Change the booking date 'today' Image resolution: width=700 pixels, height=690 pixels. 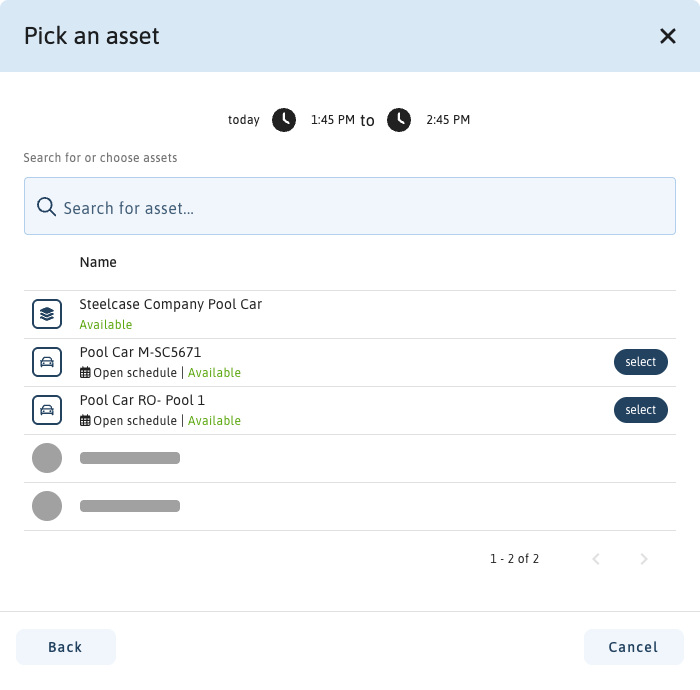(x=243, y=120)
